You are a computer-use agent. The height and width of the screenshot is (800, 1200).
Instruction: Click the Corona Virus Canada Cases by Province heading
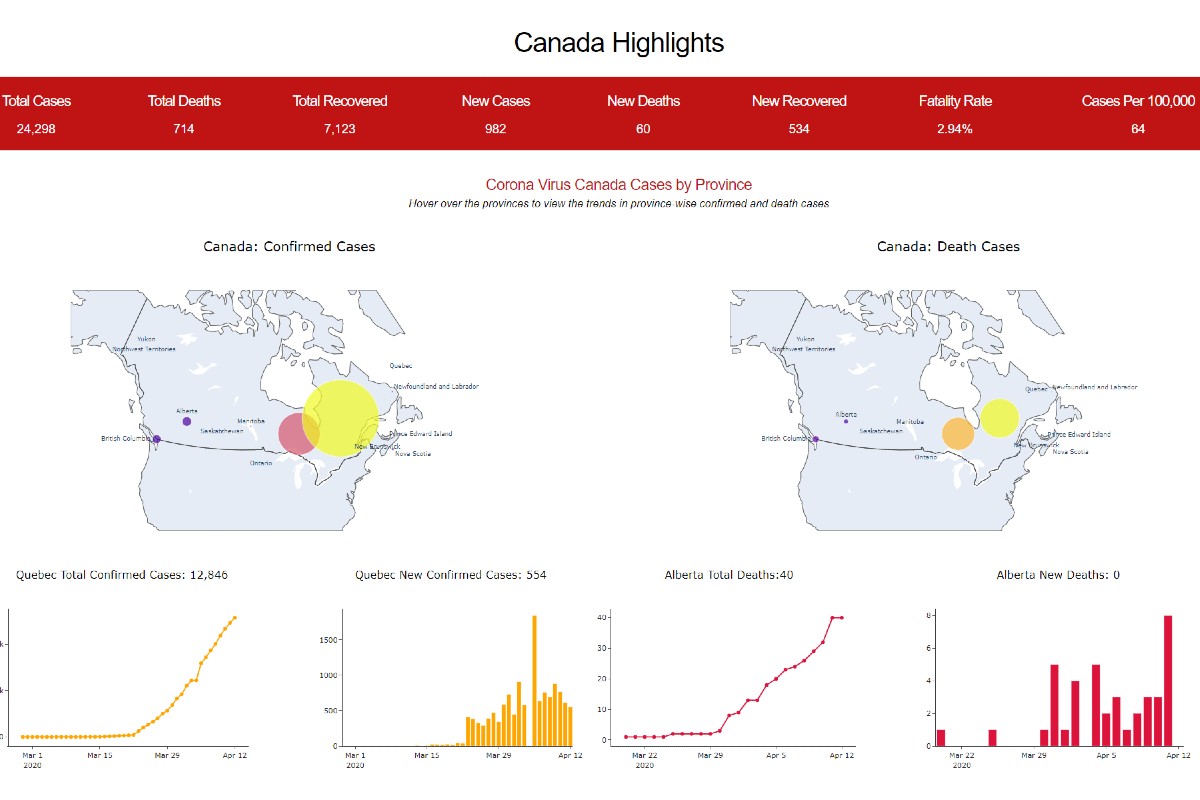pos(618,185)
